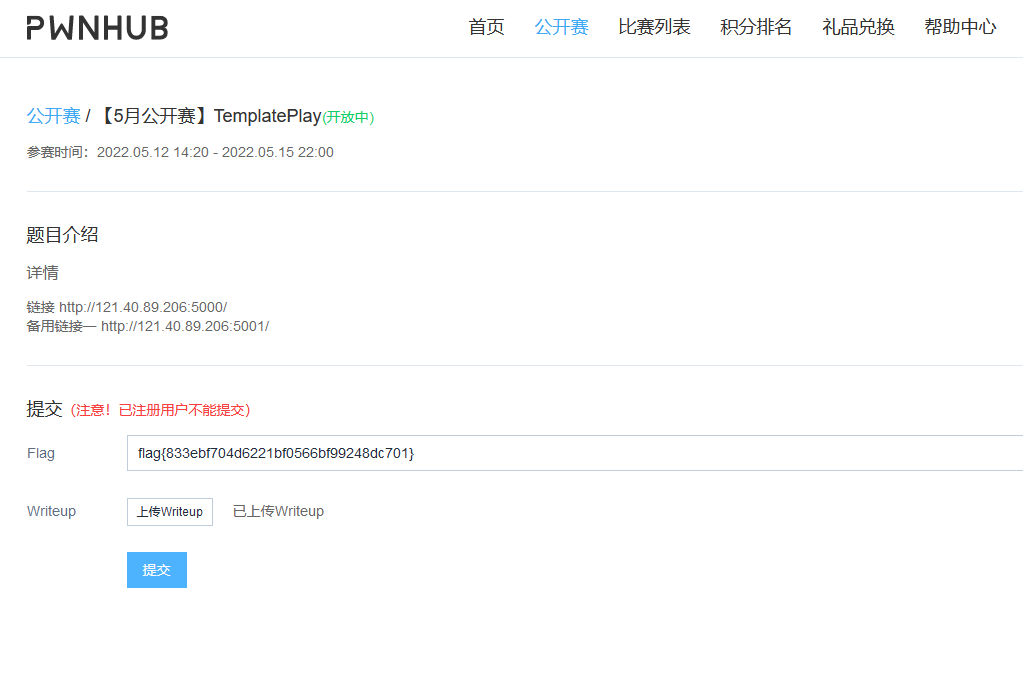Open the 比赛列表 page
This screenshot has width=1023, height=692.
pos(654,27)
